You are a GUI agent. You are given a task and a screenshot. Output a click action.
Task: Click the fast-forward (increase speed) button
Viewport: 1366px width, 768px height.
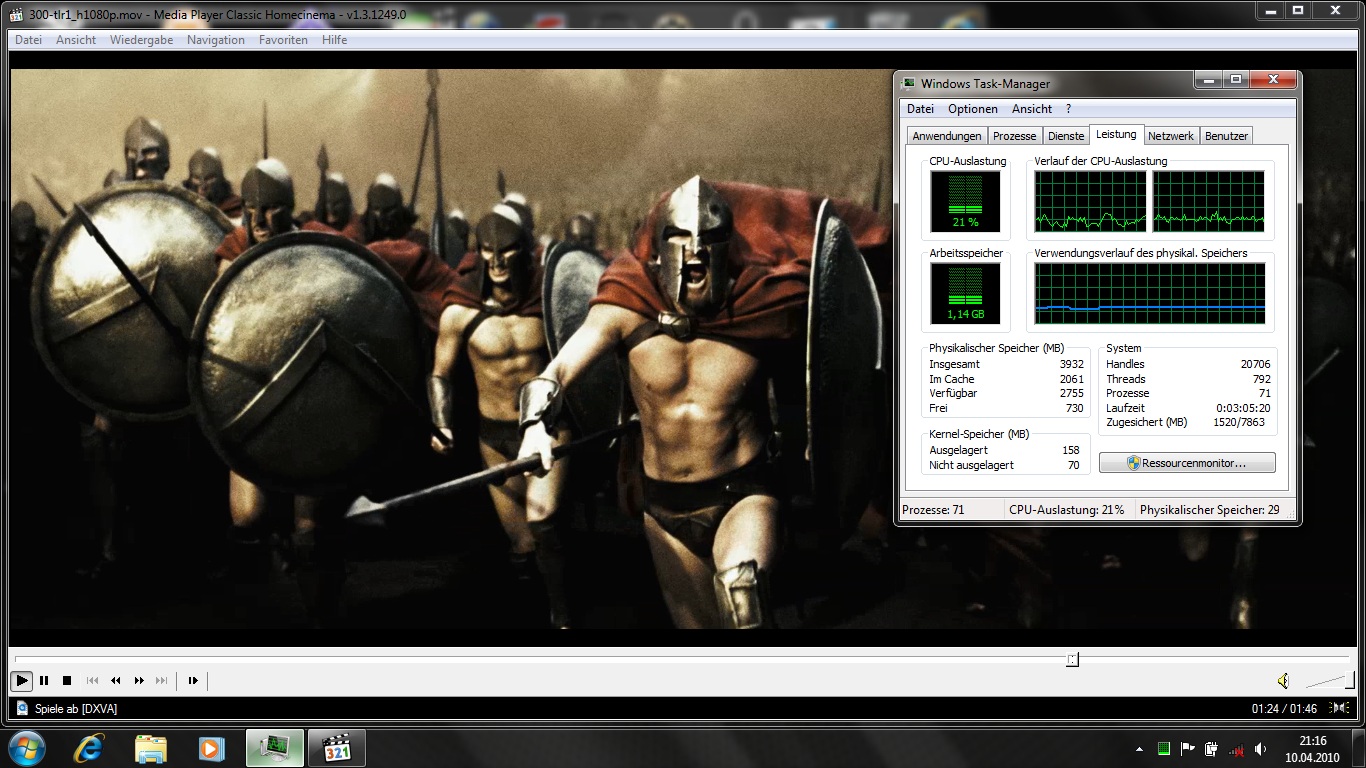[139, 681]
